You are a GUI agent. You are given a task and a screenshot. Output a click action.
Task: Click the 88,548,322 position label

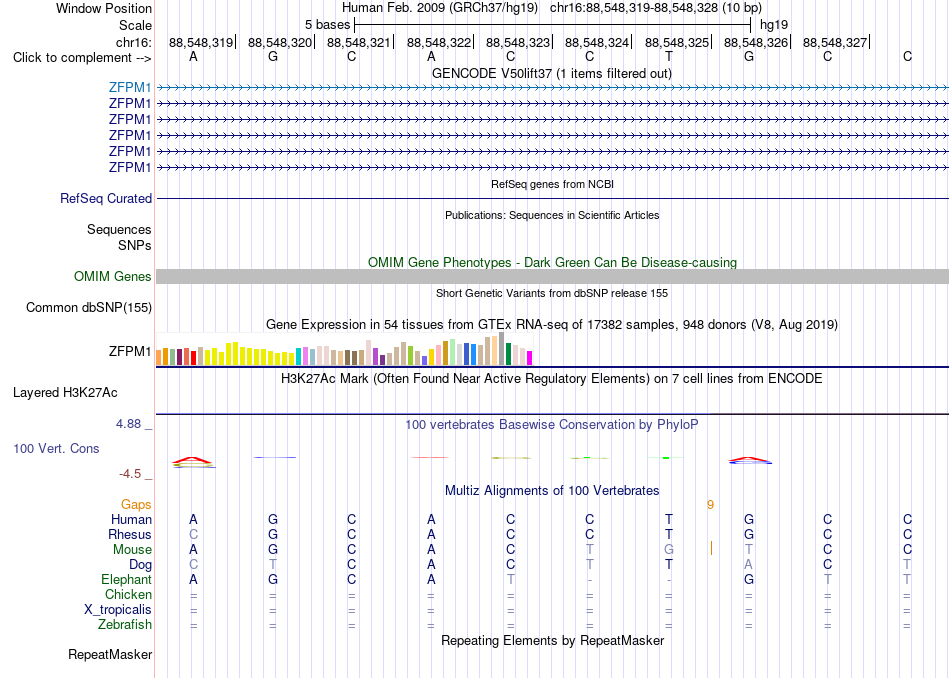tap(439, 42)
